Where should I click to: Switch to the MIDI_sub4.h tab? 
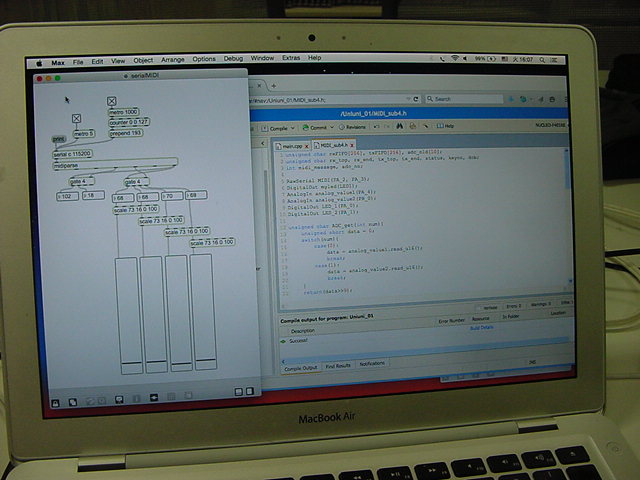pos(333,145)
